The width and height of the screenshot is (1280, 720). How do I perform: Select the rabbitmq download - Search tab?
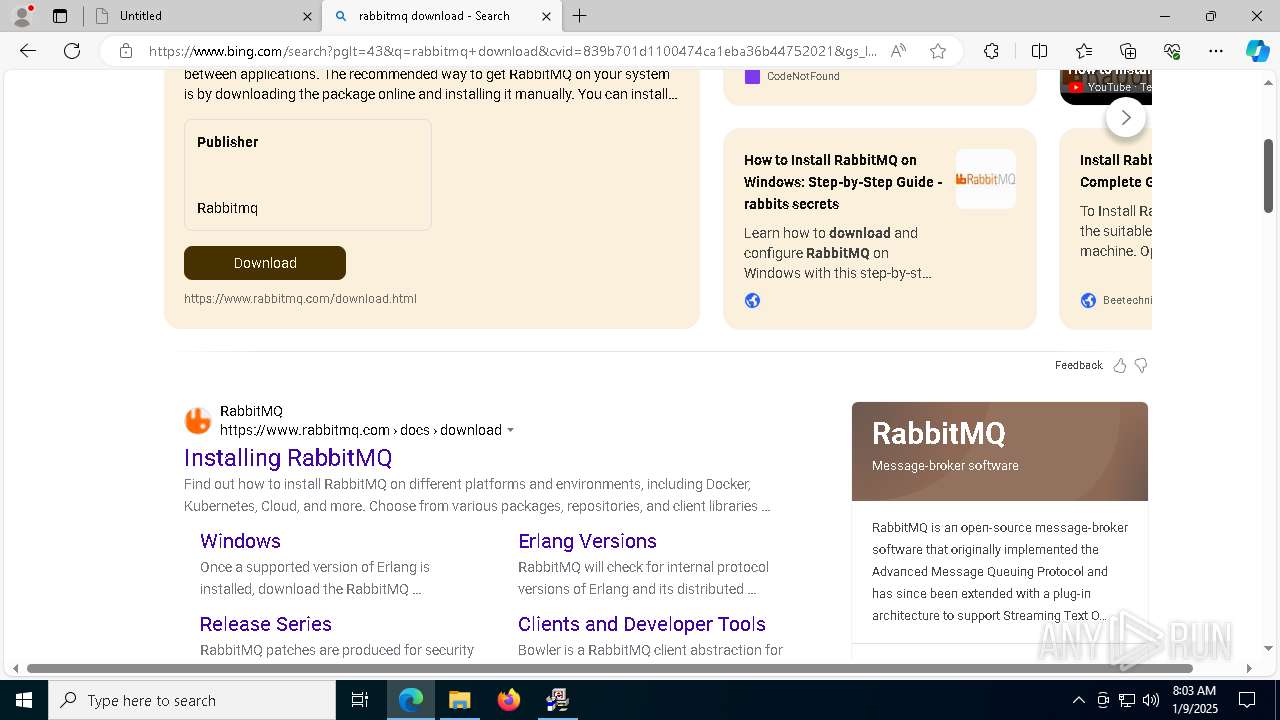(442, 16)
